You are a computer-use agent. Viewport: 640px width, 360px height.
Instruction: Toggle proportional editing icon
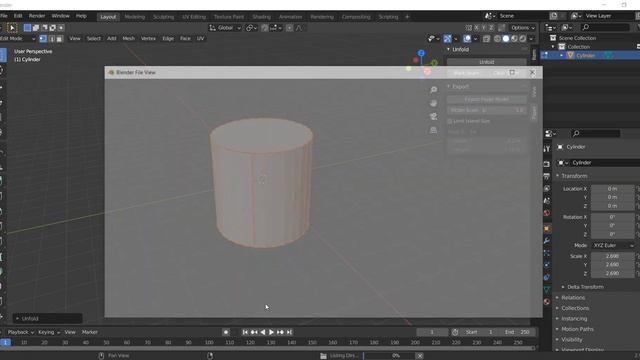click(x=289, y=28)
